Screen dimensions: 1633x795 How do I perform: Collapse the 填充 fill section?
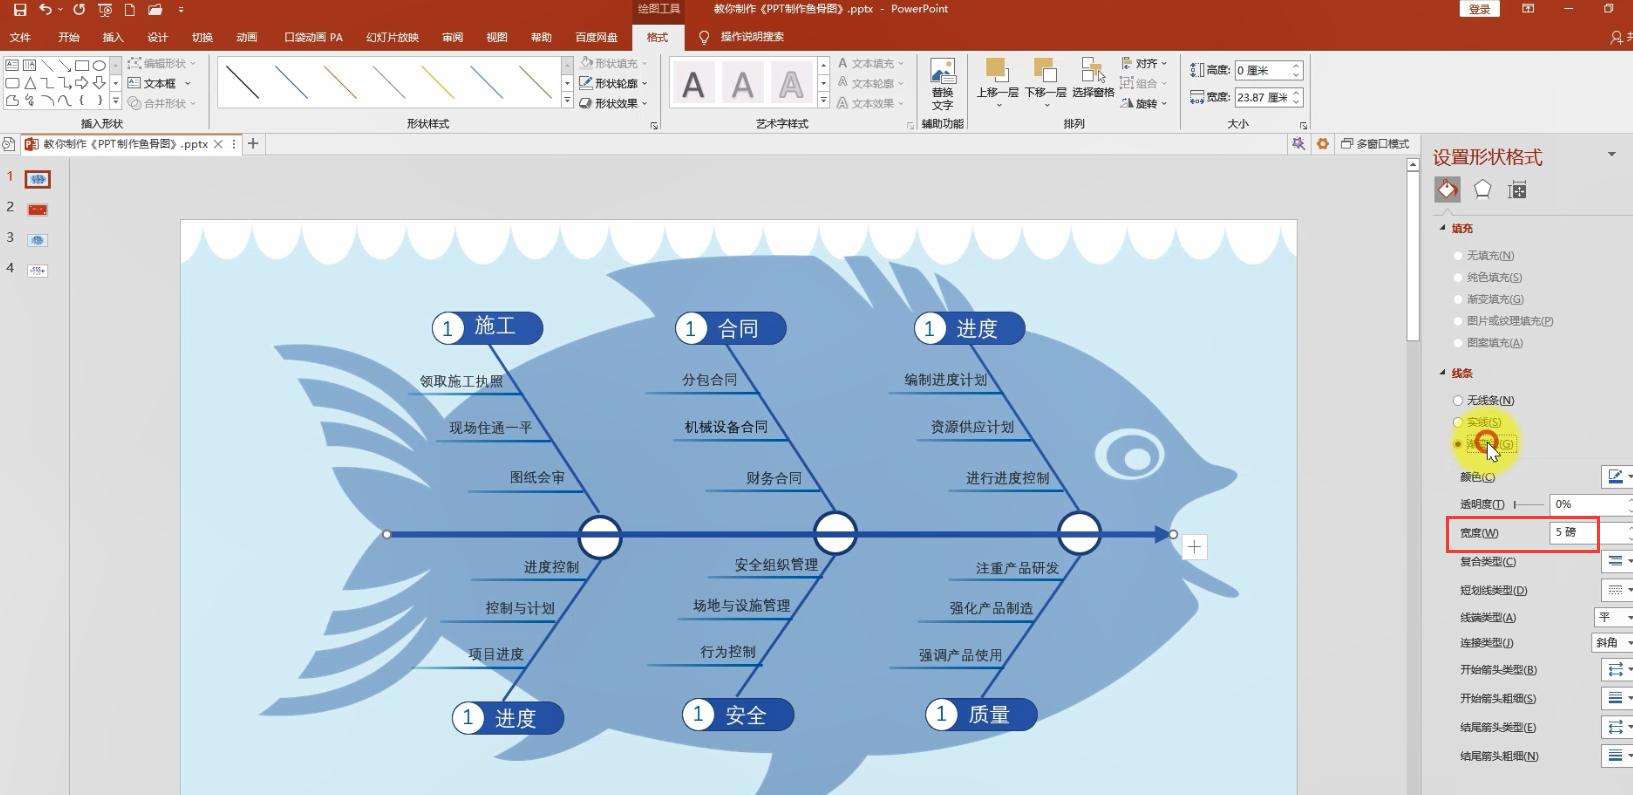coord(1443,228)
